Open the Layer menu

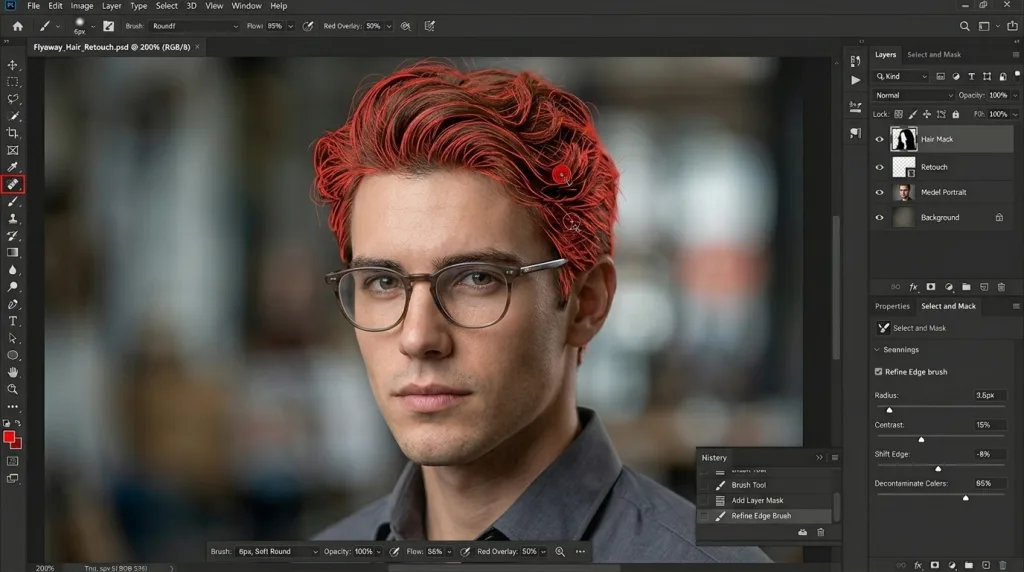111,6
